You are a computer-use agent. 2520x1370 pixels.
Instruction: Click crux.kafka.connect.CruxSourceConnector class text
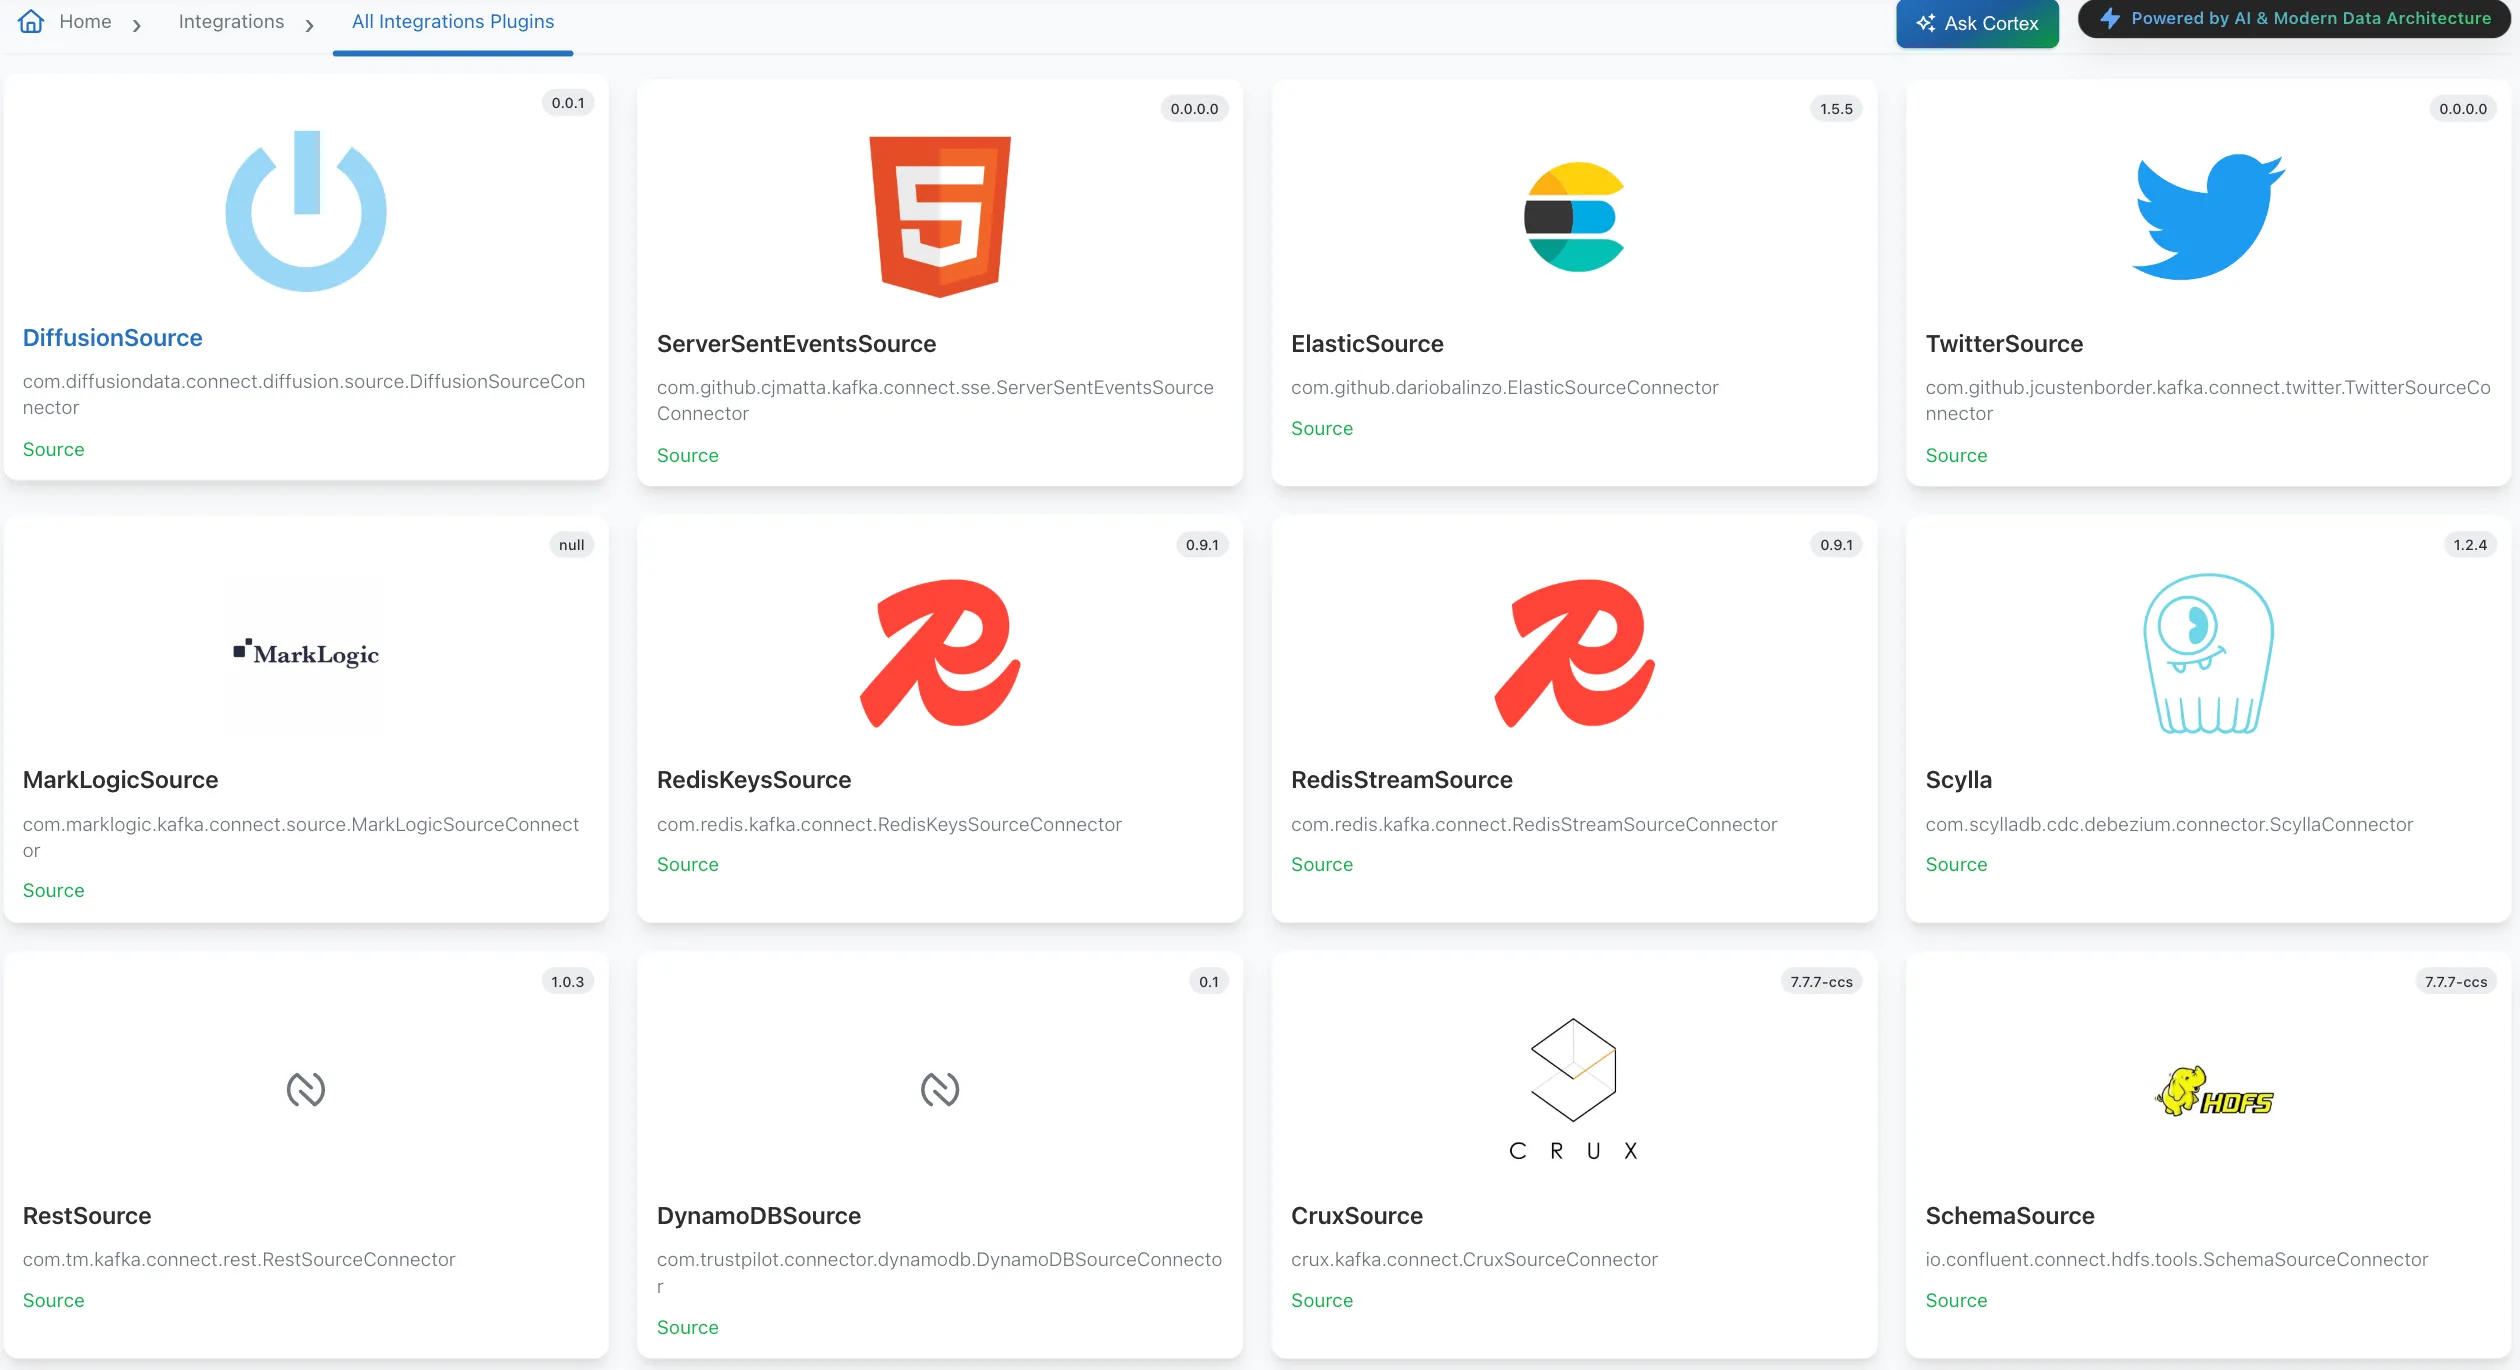1474,1260
